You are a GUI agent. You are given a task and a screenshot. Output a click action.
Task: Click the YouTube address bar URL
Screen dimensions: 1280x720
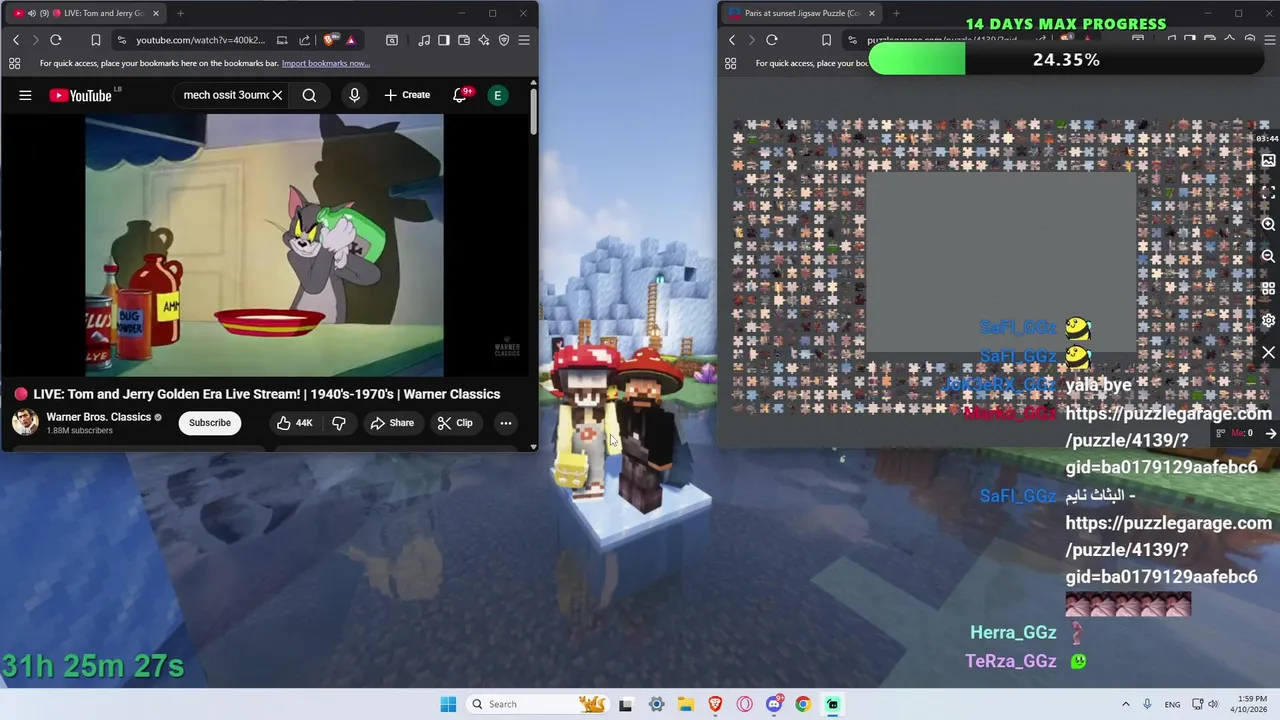(200, 40)
